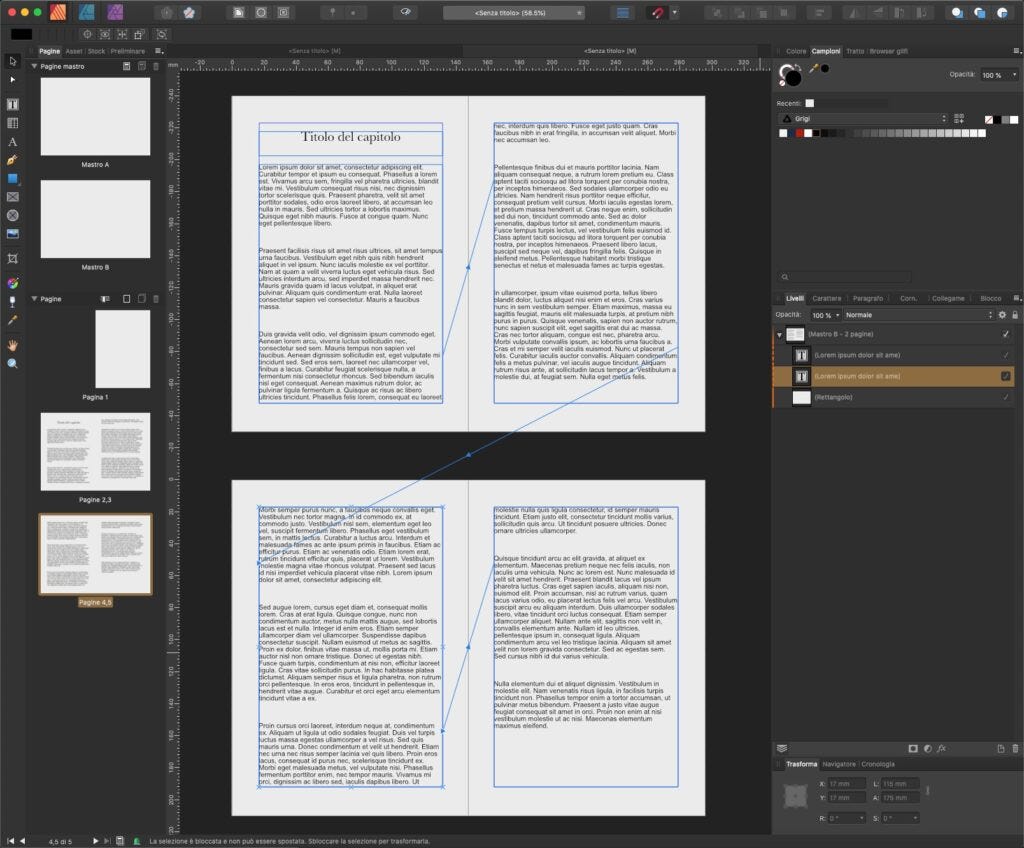The width and height of the screenshot is (1024, 848).
Task: Switch to the Paragrafo tab
Action: 868,298
